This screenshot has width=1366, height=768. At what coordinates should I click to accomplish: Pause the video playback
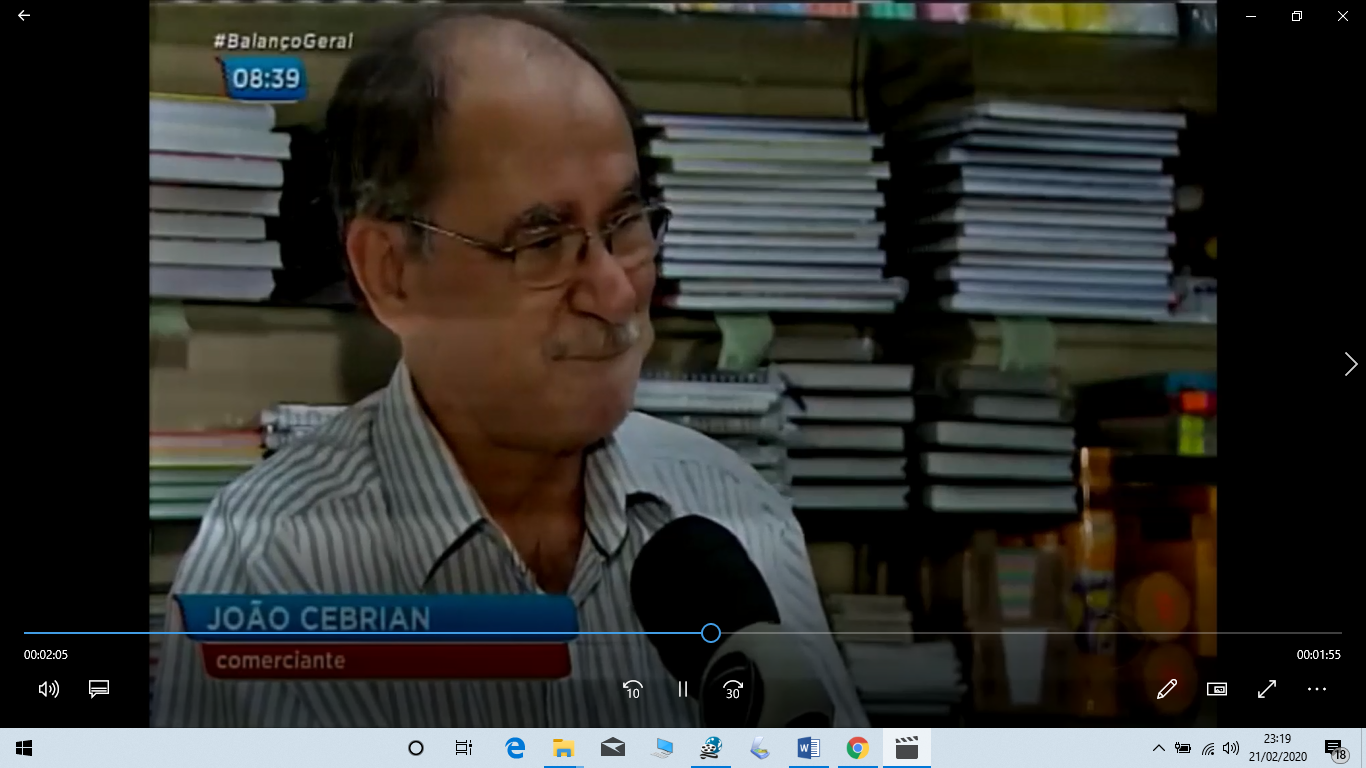[683, 689]
